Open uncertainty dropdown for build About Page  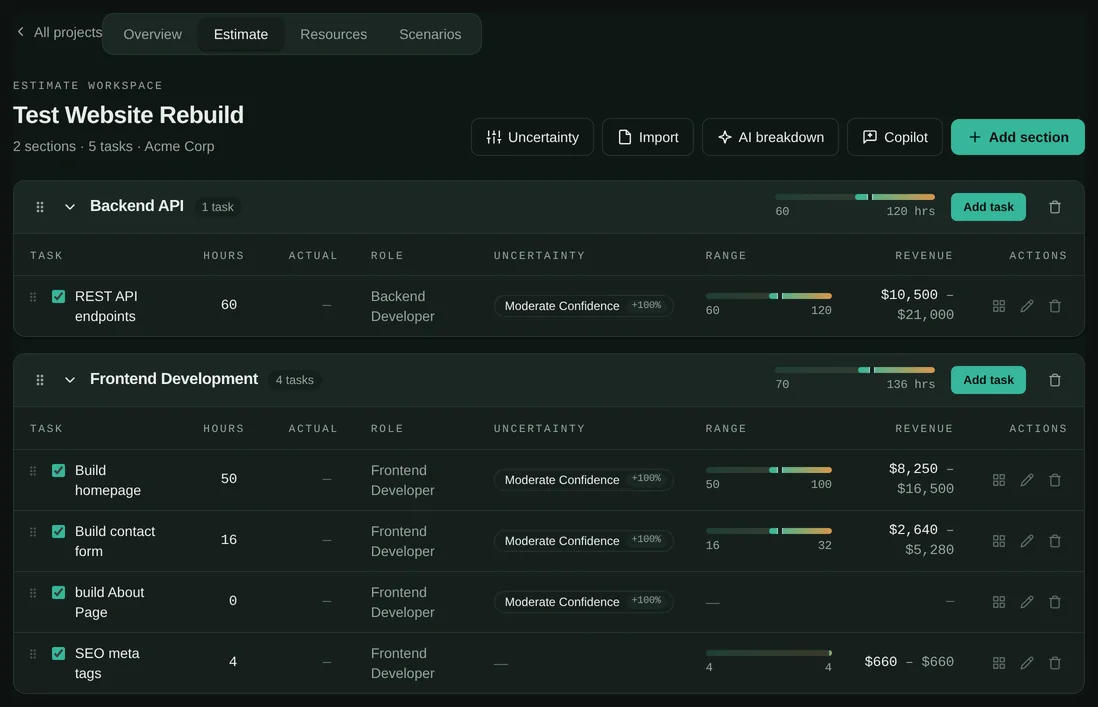tap(583, 601)
